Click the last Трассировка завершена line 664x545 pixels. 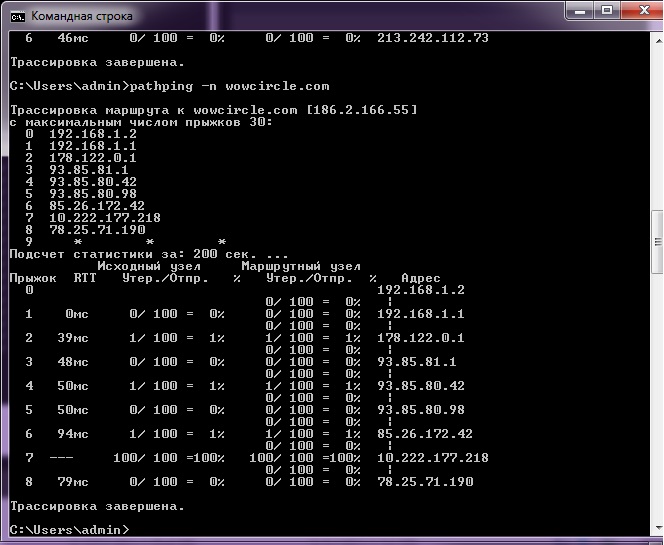click(96, 505)
